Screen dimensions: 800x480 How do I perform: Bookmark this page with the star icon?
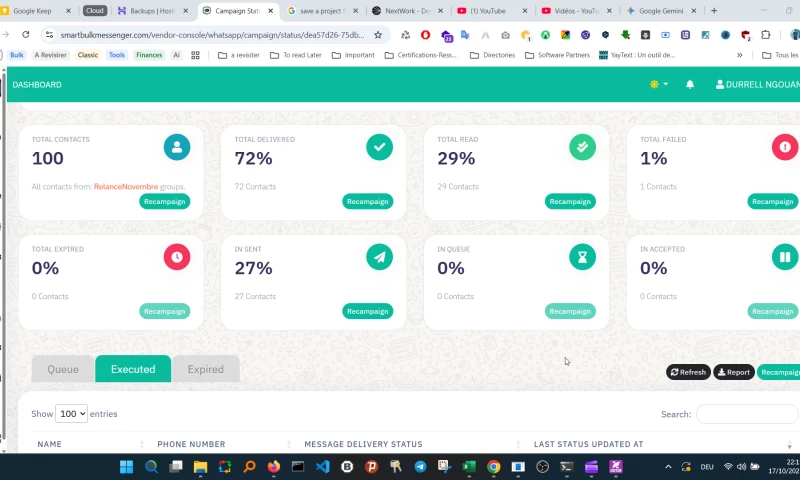[378, 34]
